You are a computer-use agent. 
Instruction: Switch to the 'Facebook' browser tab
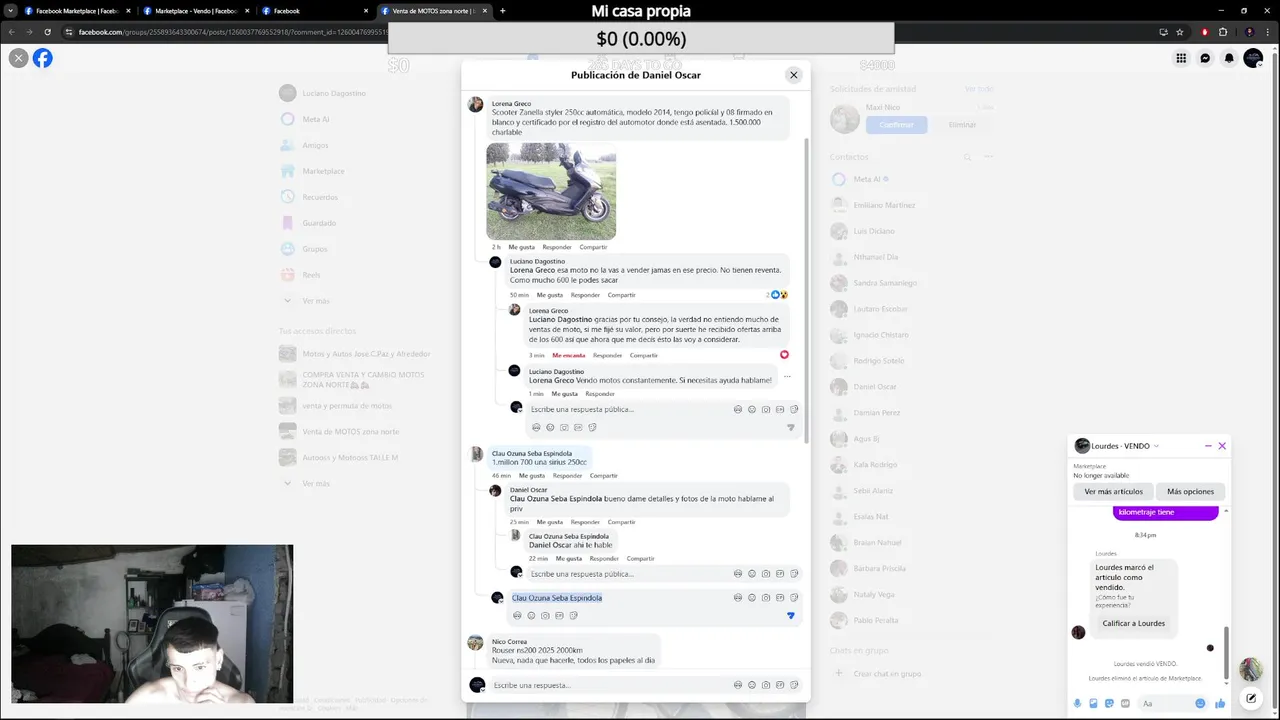tap(316, 11)
